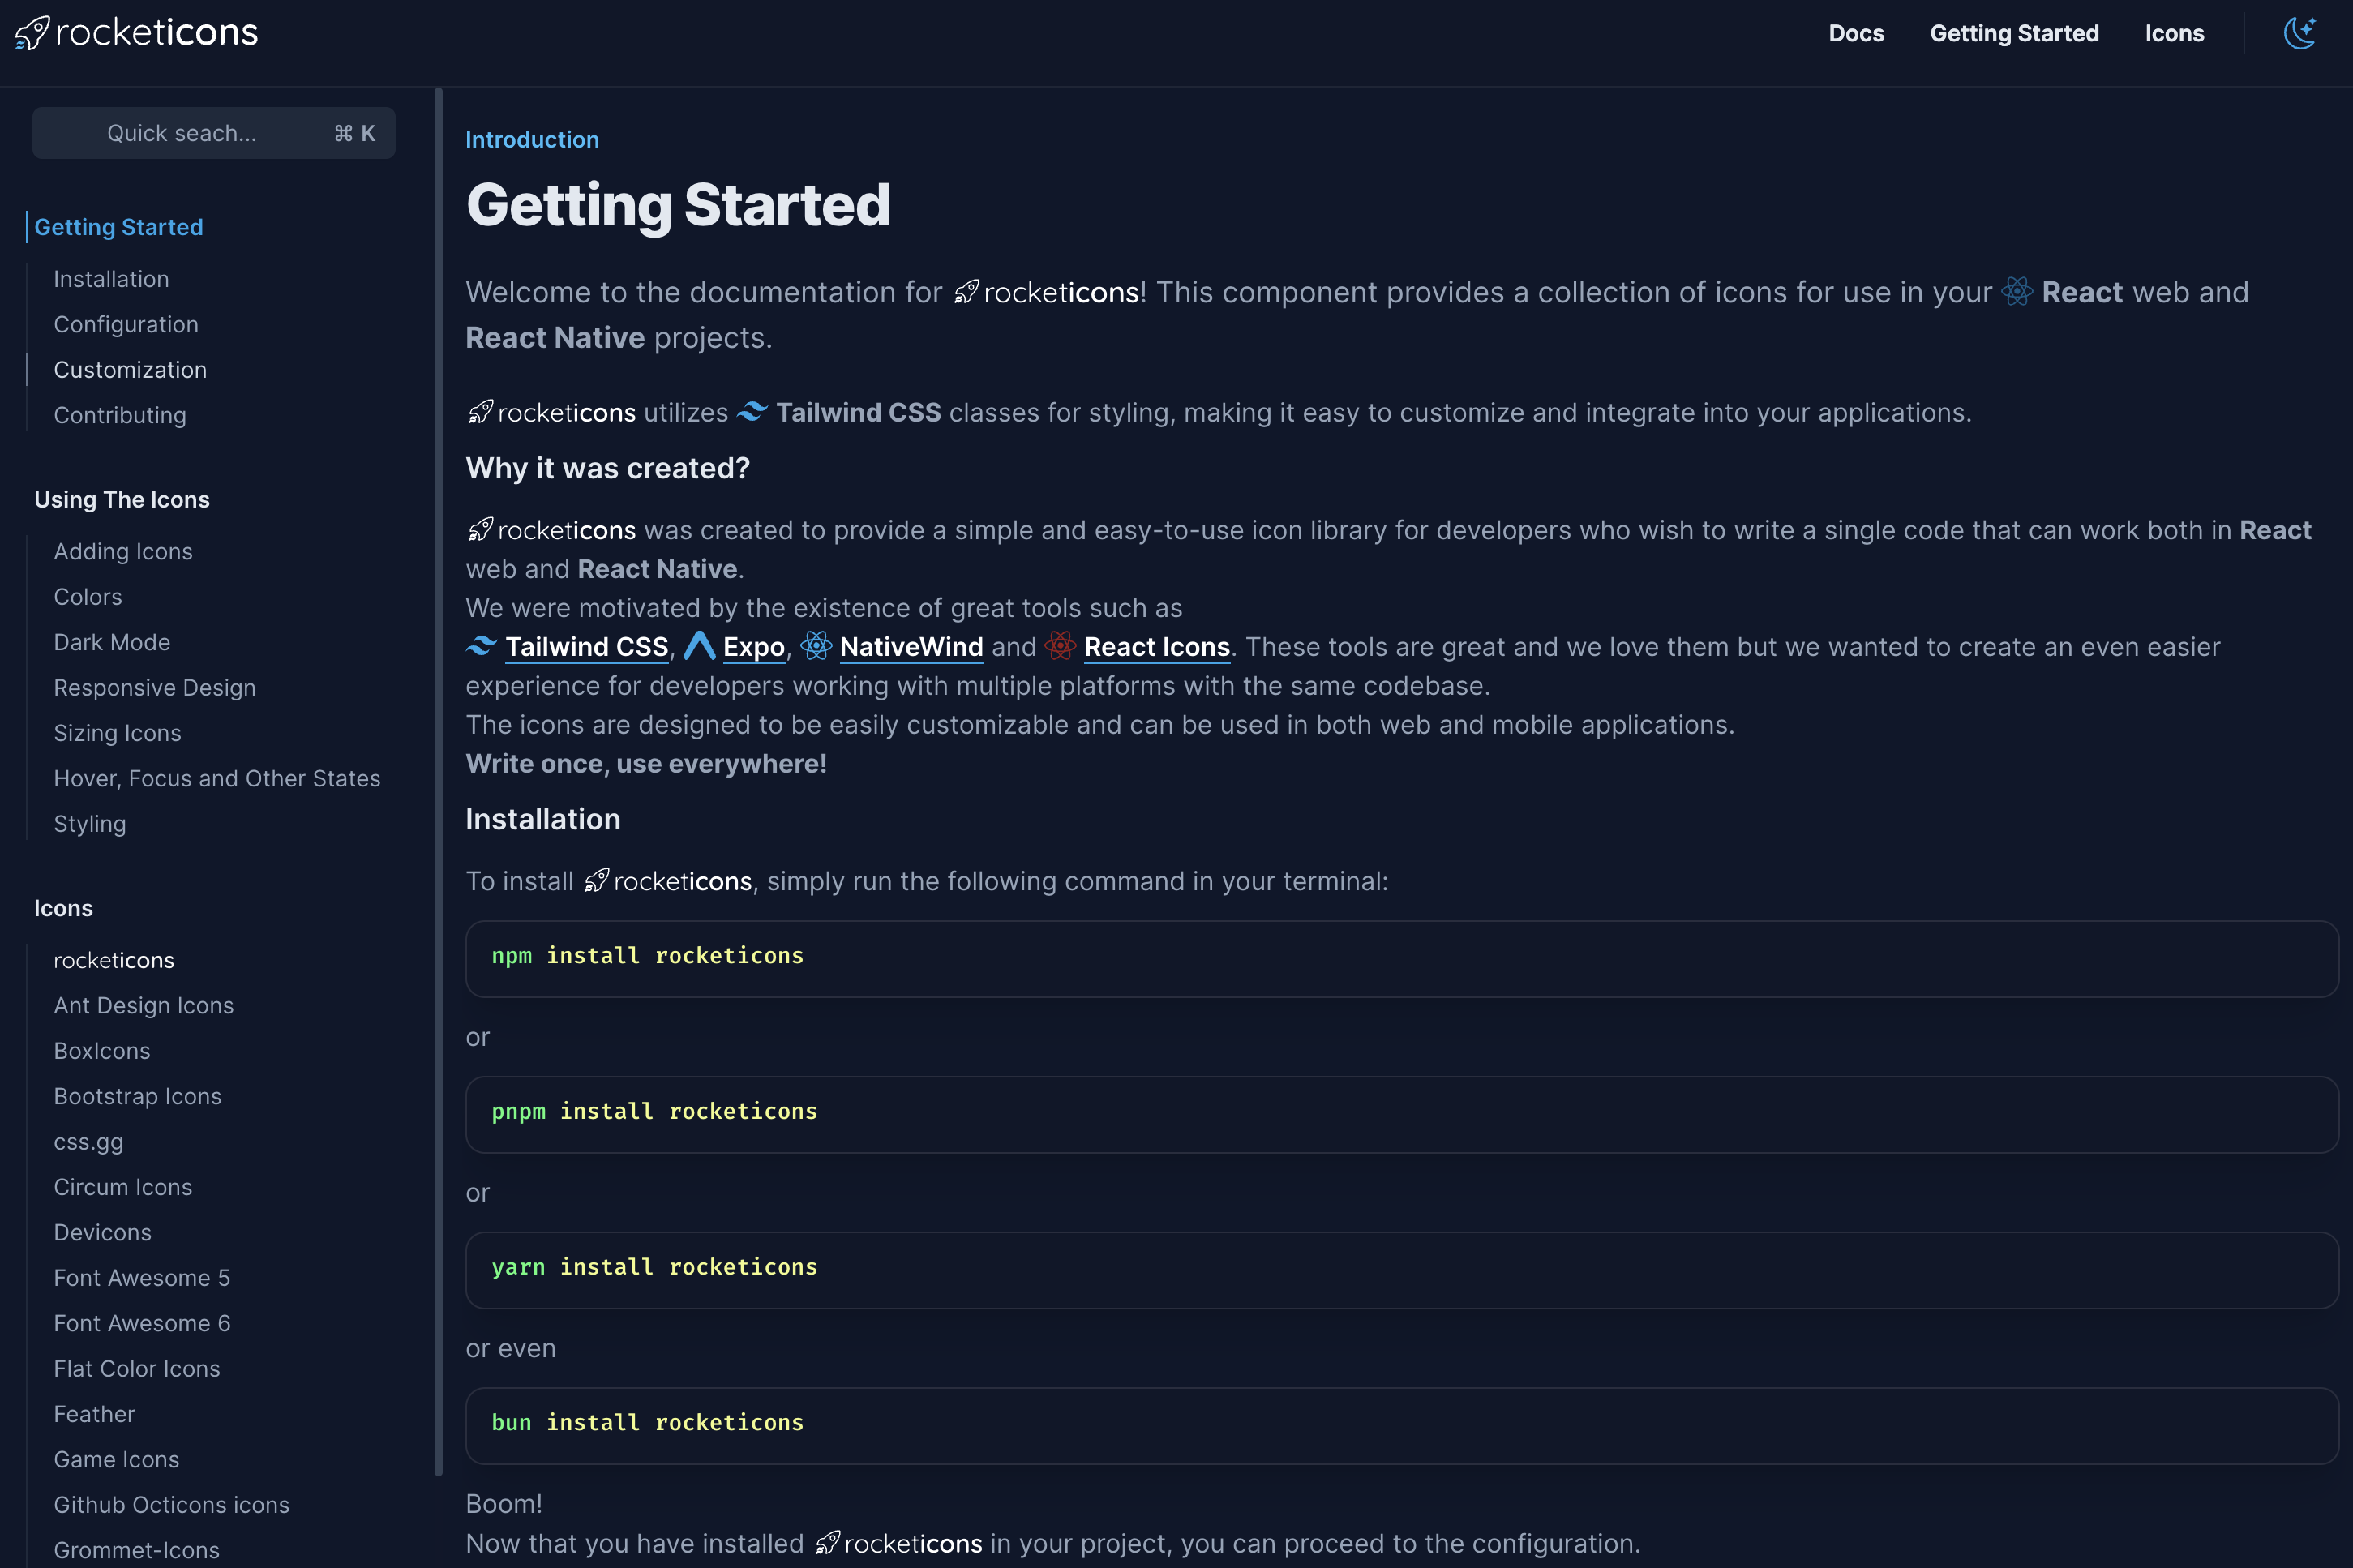Viewport: 2353px width, 1568px height.
Task: Click the bun install rocketicons code block
Action: click(1402, 1426)
